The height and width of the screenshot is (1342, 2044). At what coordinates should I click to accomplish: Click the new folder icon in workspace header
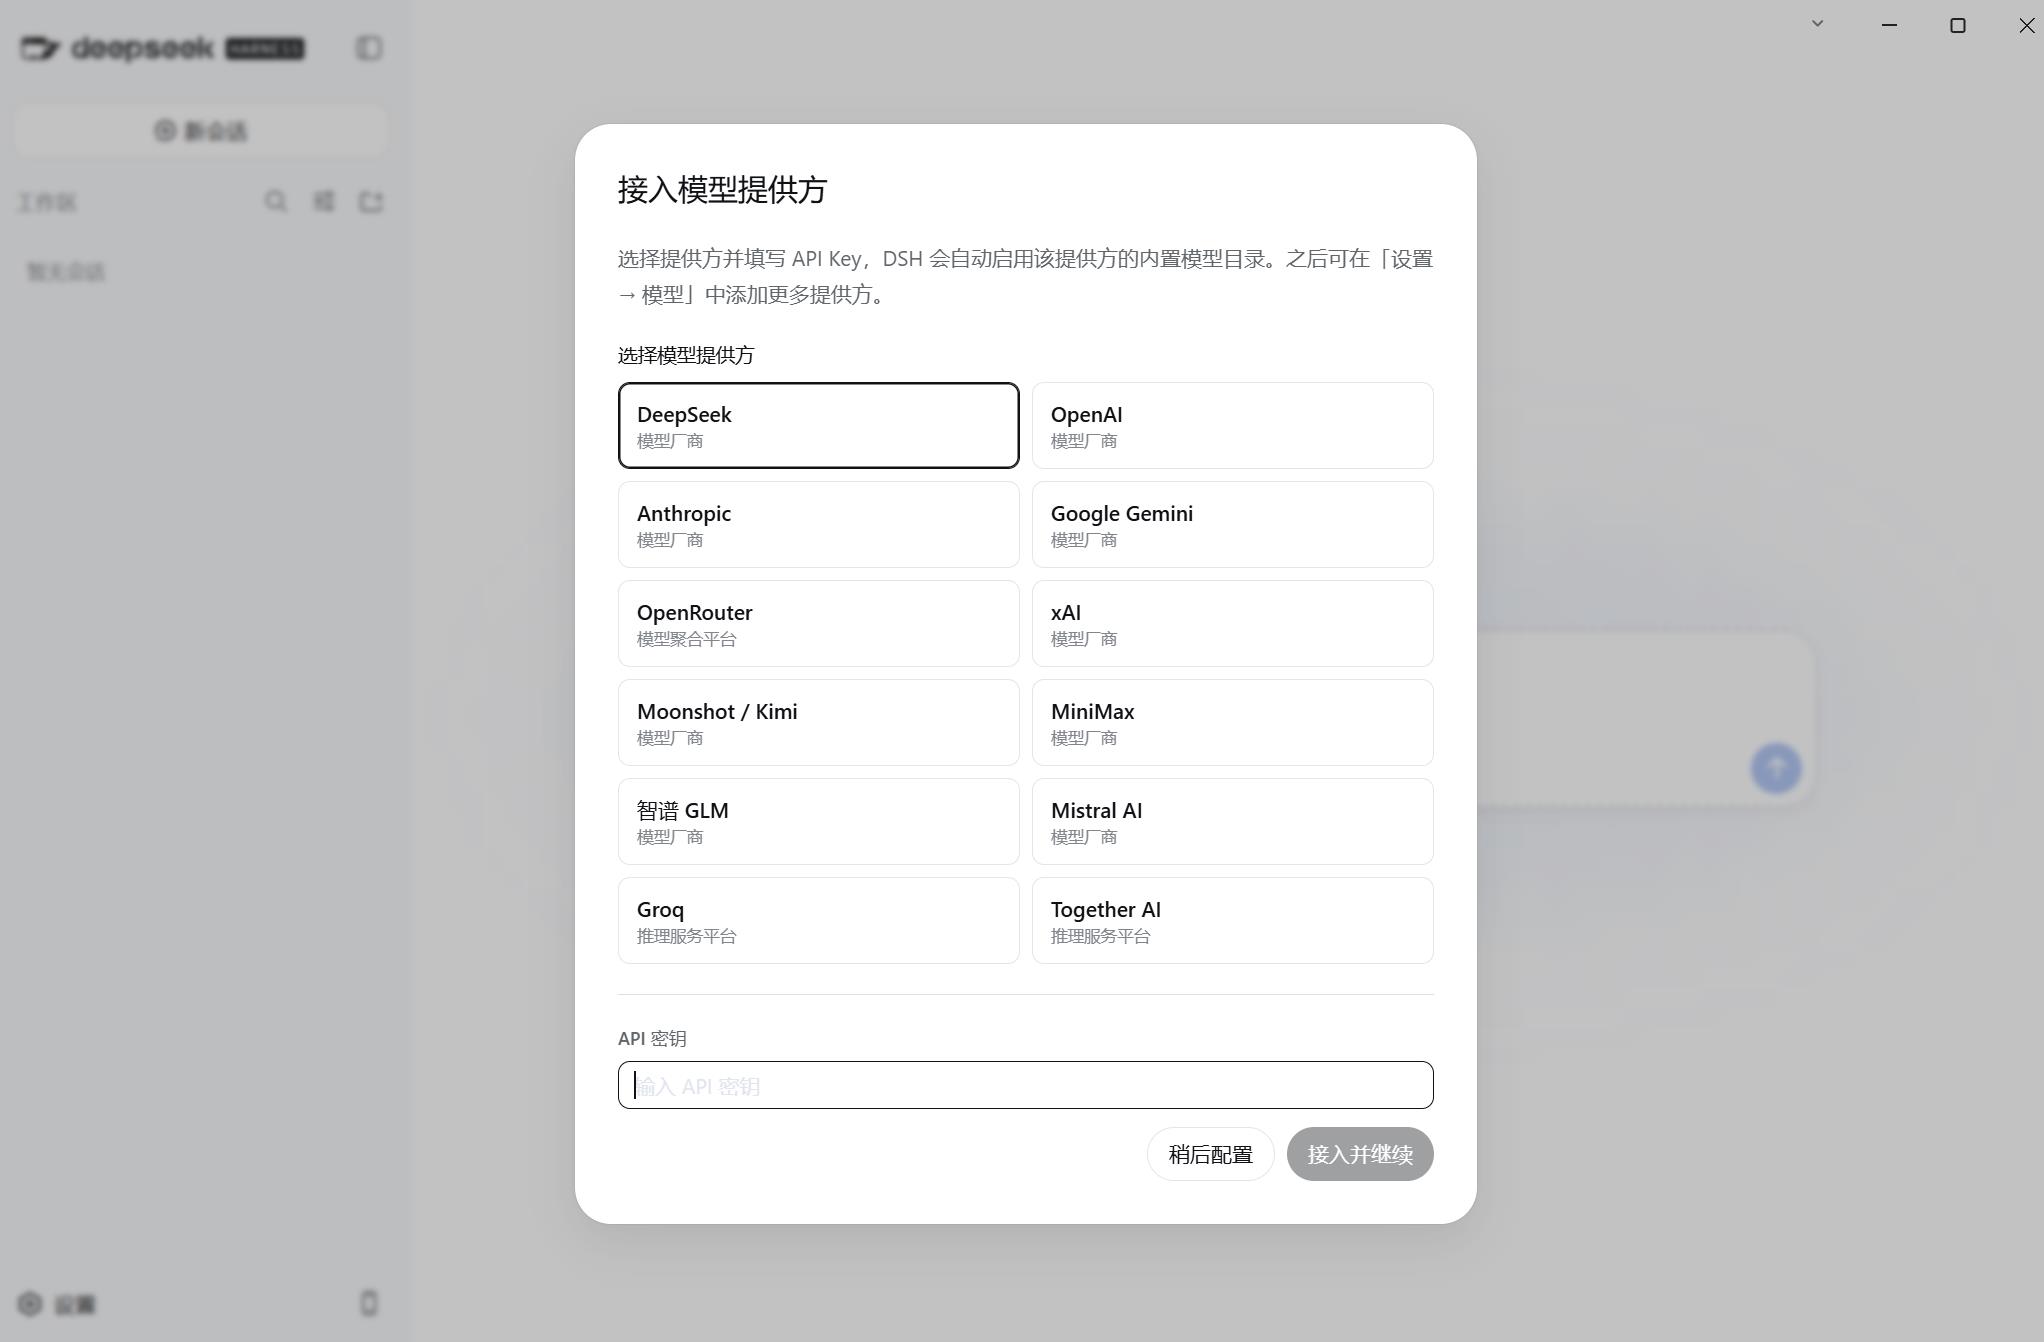371,202
